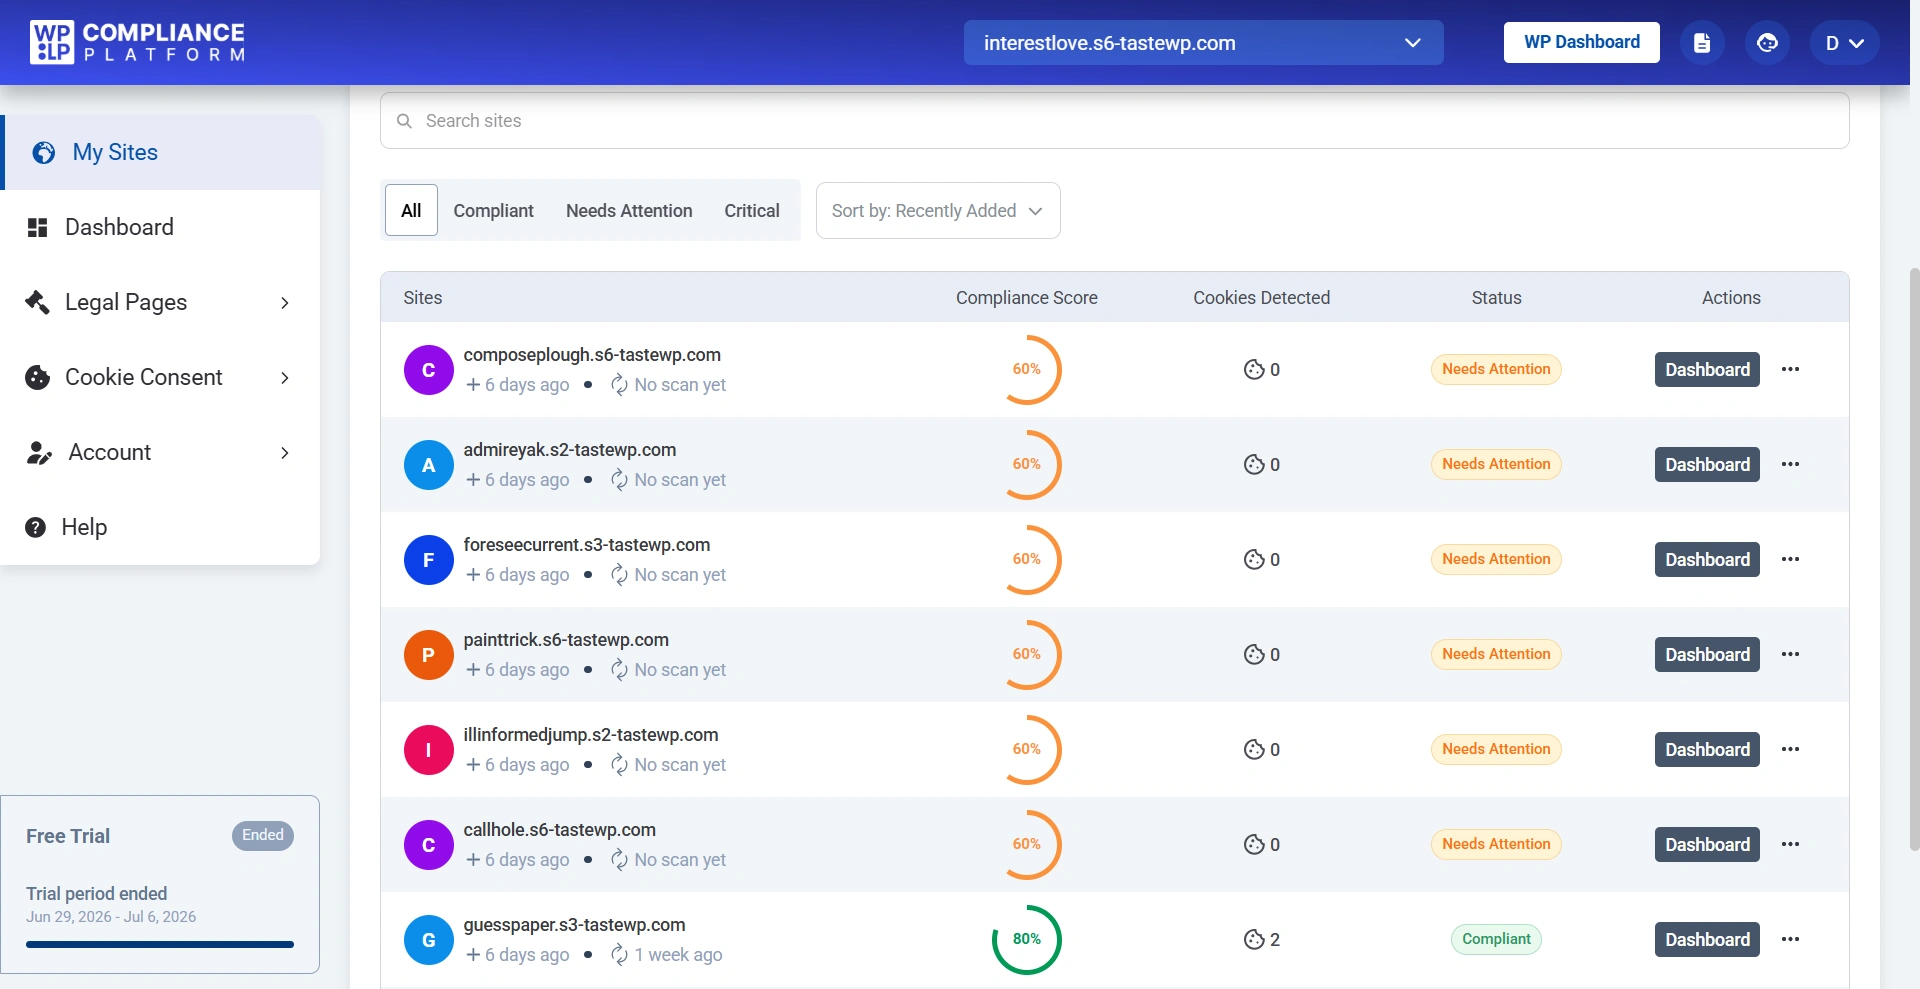The width and height of the screenshot is (1920, 989).
Task: Open the Sort by Recently Added dropdown
Action: (938, 210)
